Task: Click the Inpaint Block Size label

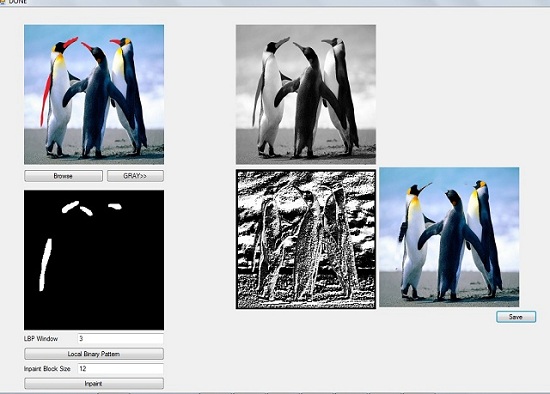Action: click(x=47, y=369)
